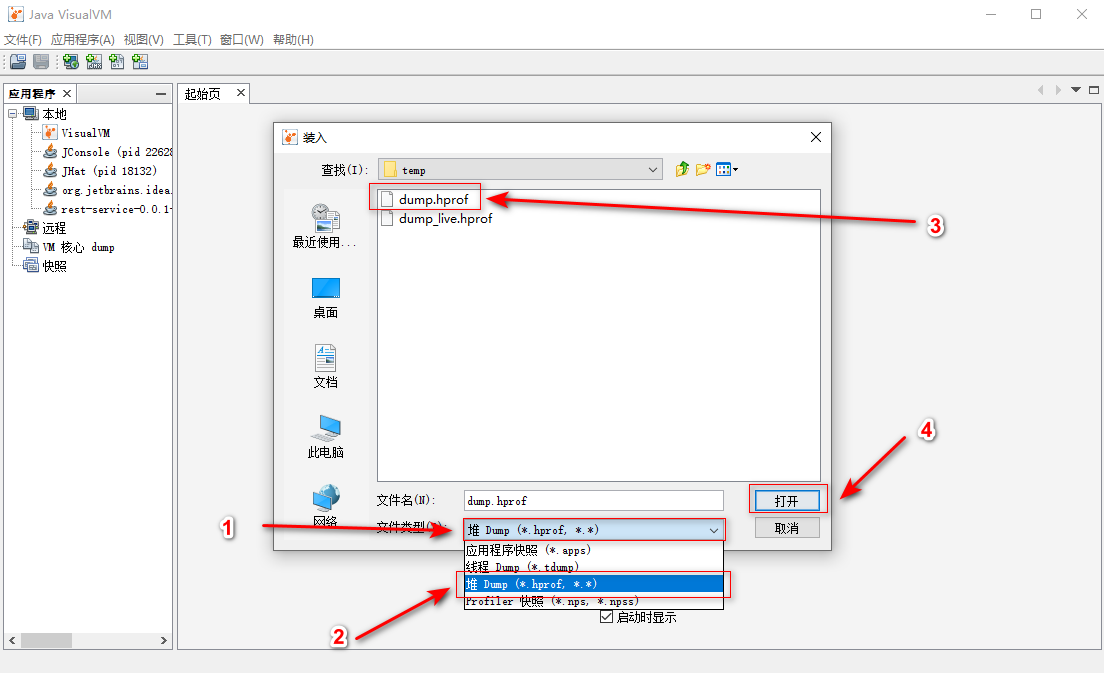
Task: Maximize the editor window area
Action: click(x=1093, y=89)
